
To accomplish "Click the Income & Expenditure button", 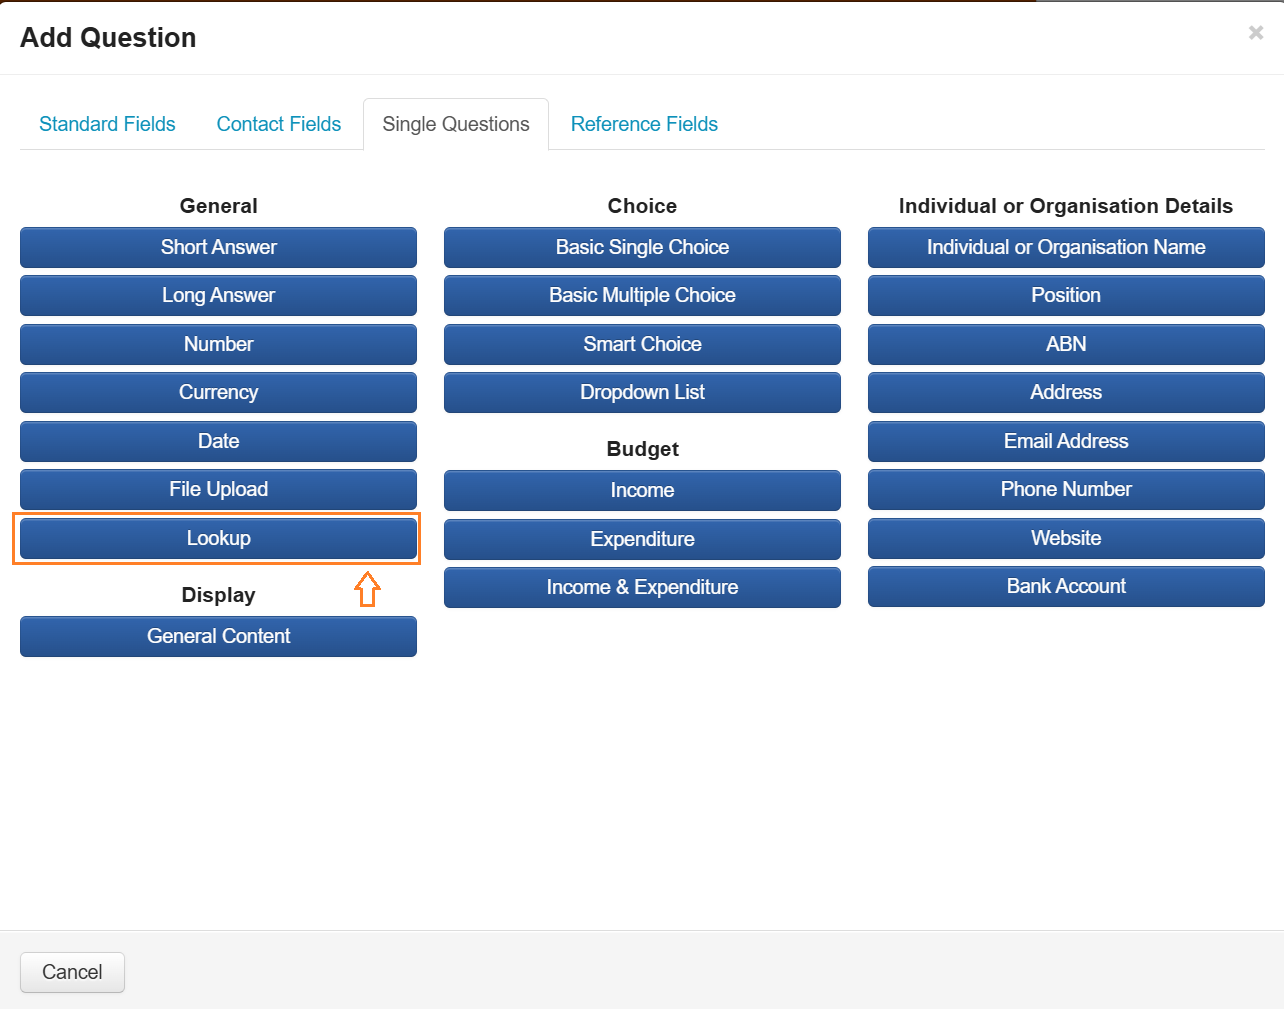I will (x=642, y=587).
